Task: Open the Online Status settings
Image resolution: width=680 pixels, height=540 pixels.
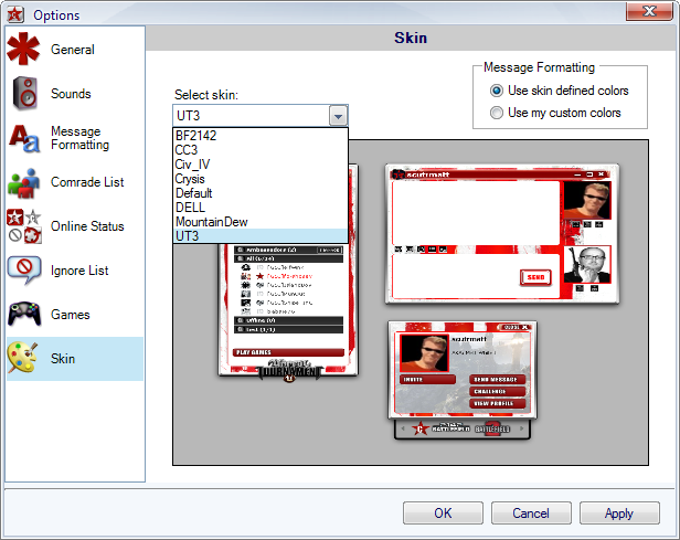Action: [x=87, y=226]
